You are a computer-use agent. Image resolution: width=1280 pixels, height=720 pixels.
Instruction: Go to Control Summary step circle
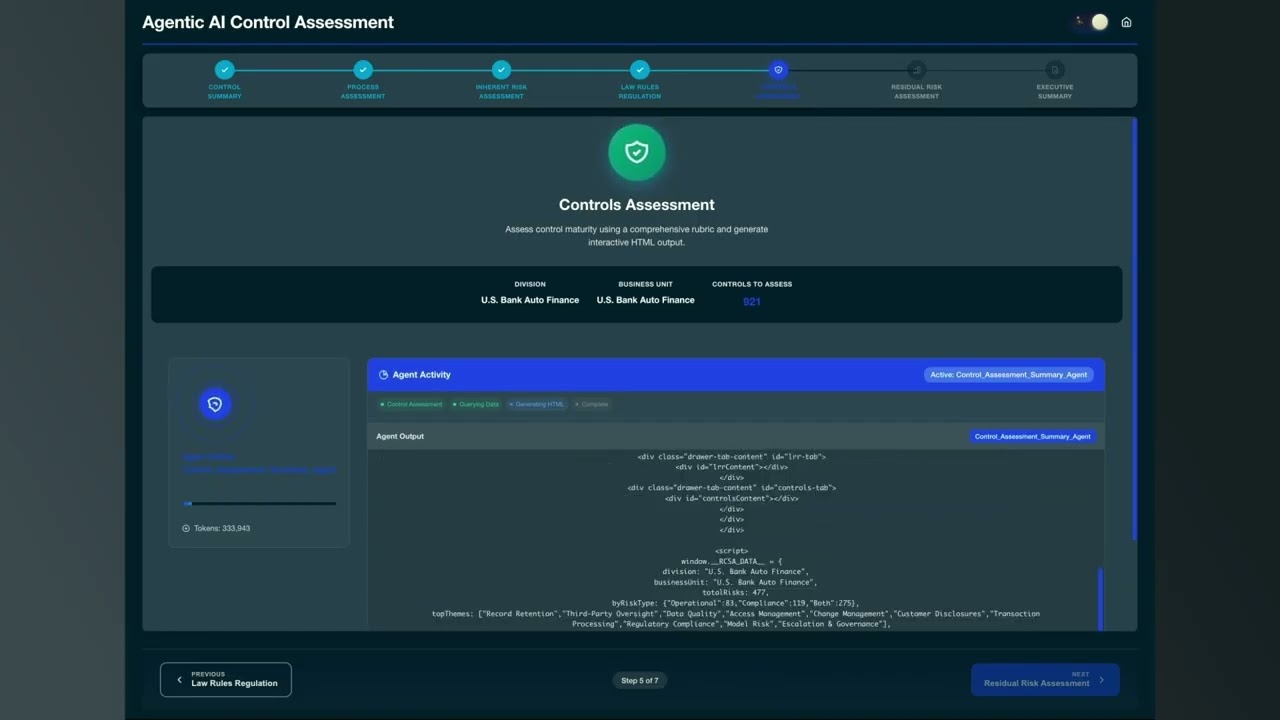point(225,70)
